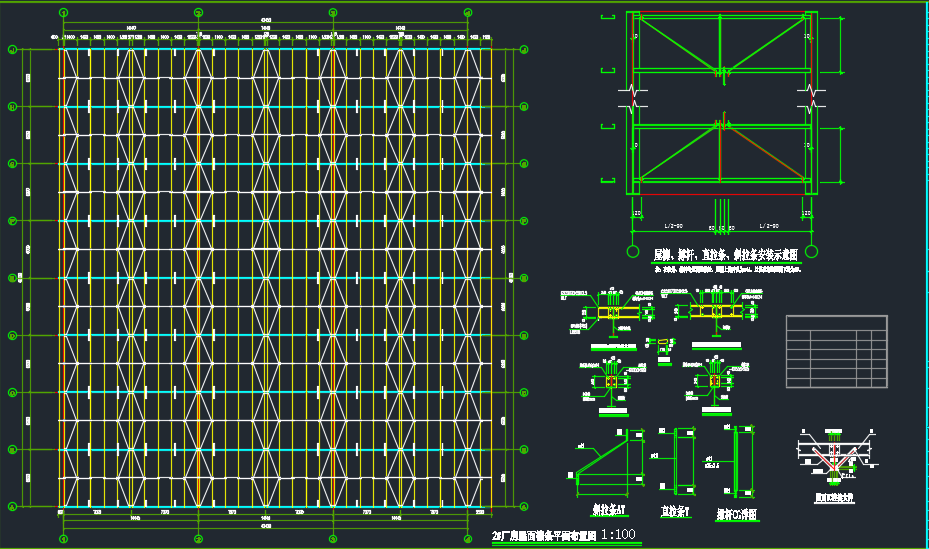Select the roof purlin plan title beside 1:100
This screenshot has width=929, height=549.
tap(544, 536)
